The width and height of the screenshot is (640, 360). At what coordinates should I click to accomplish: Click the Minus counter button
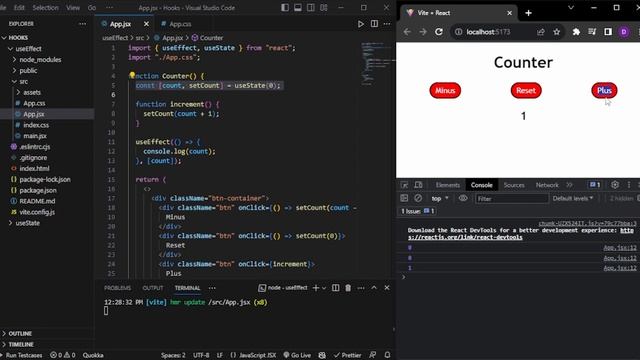pyautogui.click(x=445, y=91)
